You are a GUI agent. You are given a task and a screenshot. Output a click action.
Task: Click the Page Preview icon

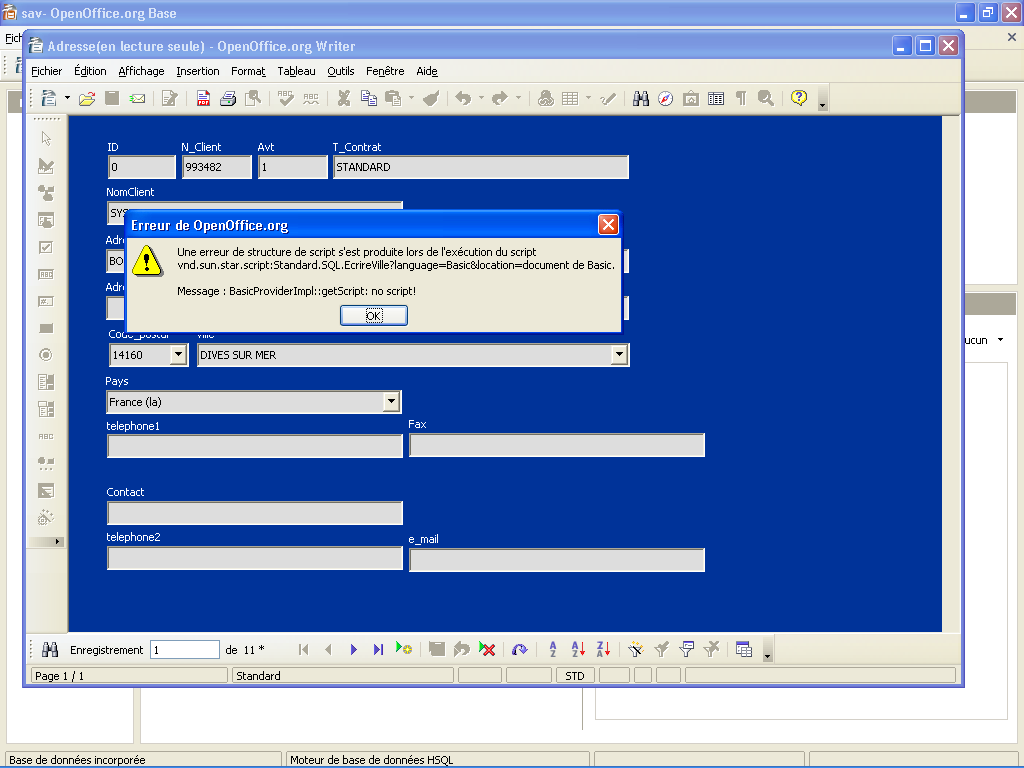253,98
